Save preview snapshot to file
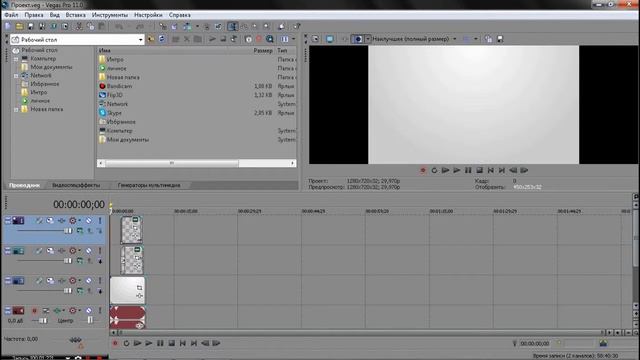Screen dimensions: 640x360 point(500,39)
